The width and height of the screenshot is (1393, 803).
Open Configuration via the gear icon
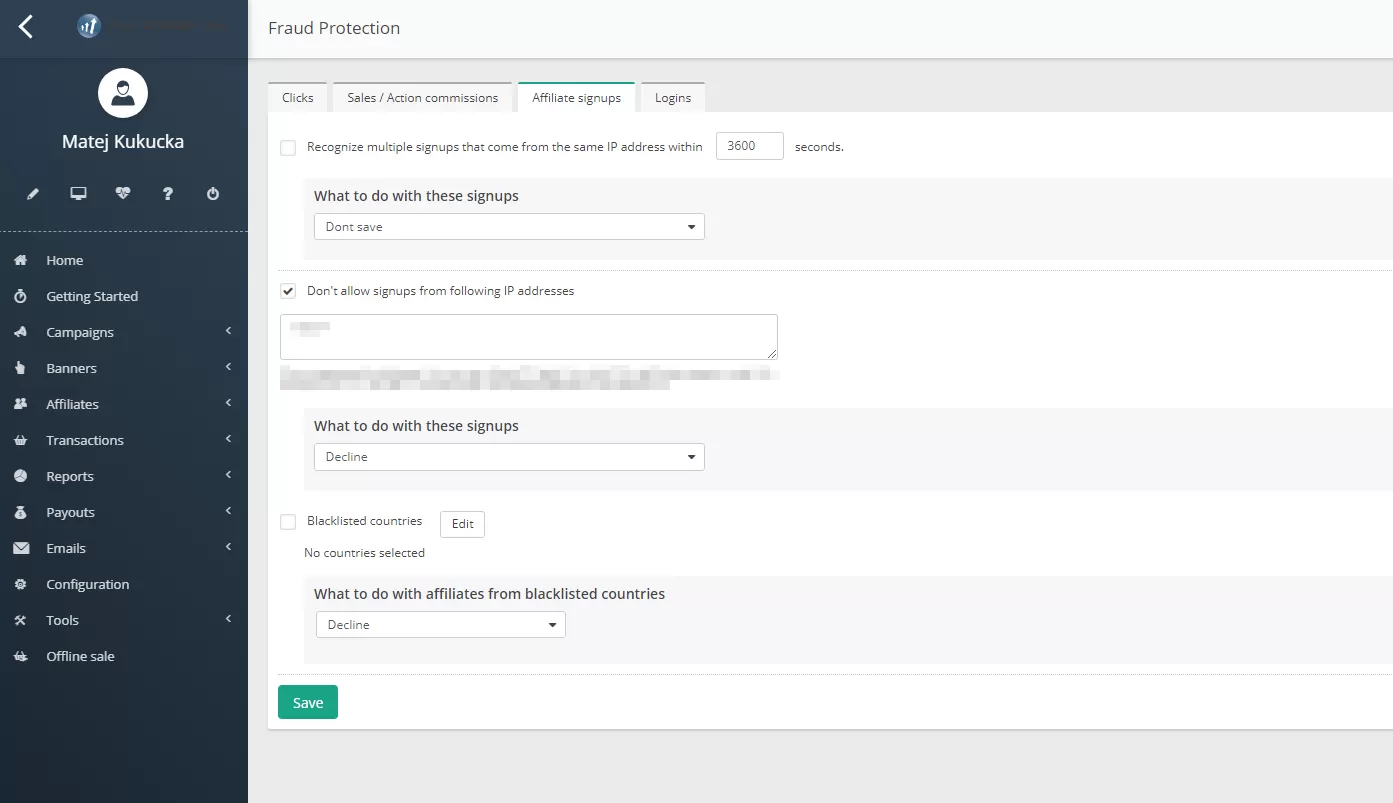[x=20, y=584]
